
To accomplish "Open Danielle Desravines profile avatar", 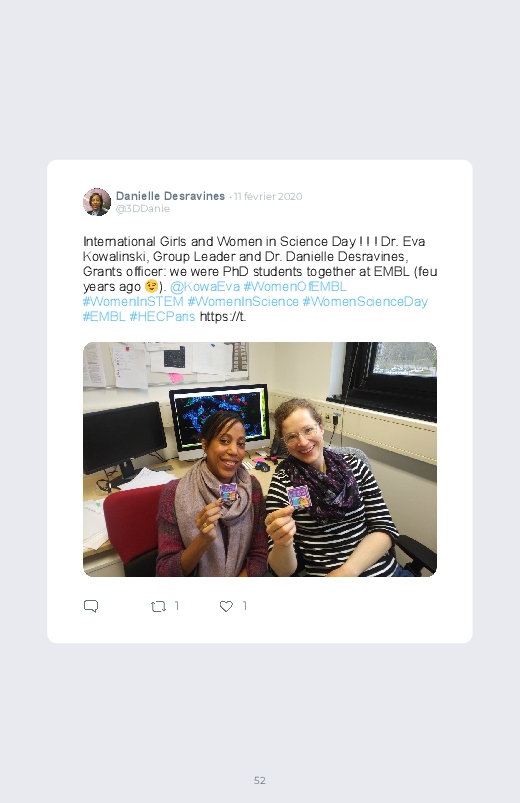I will (x=97, y=202).
